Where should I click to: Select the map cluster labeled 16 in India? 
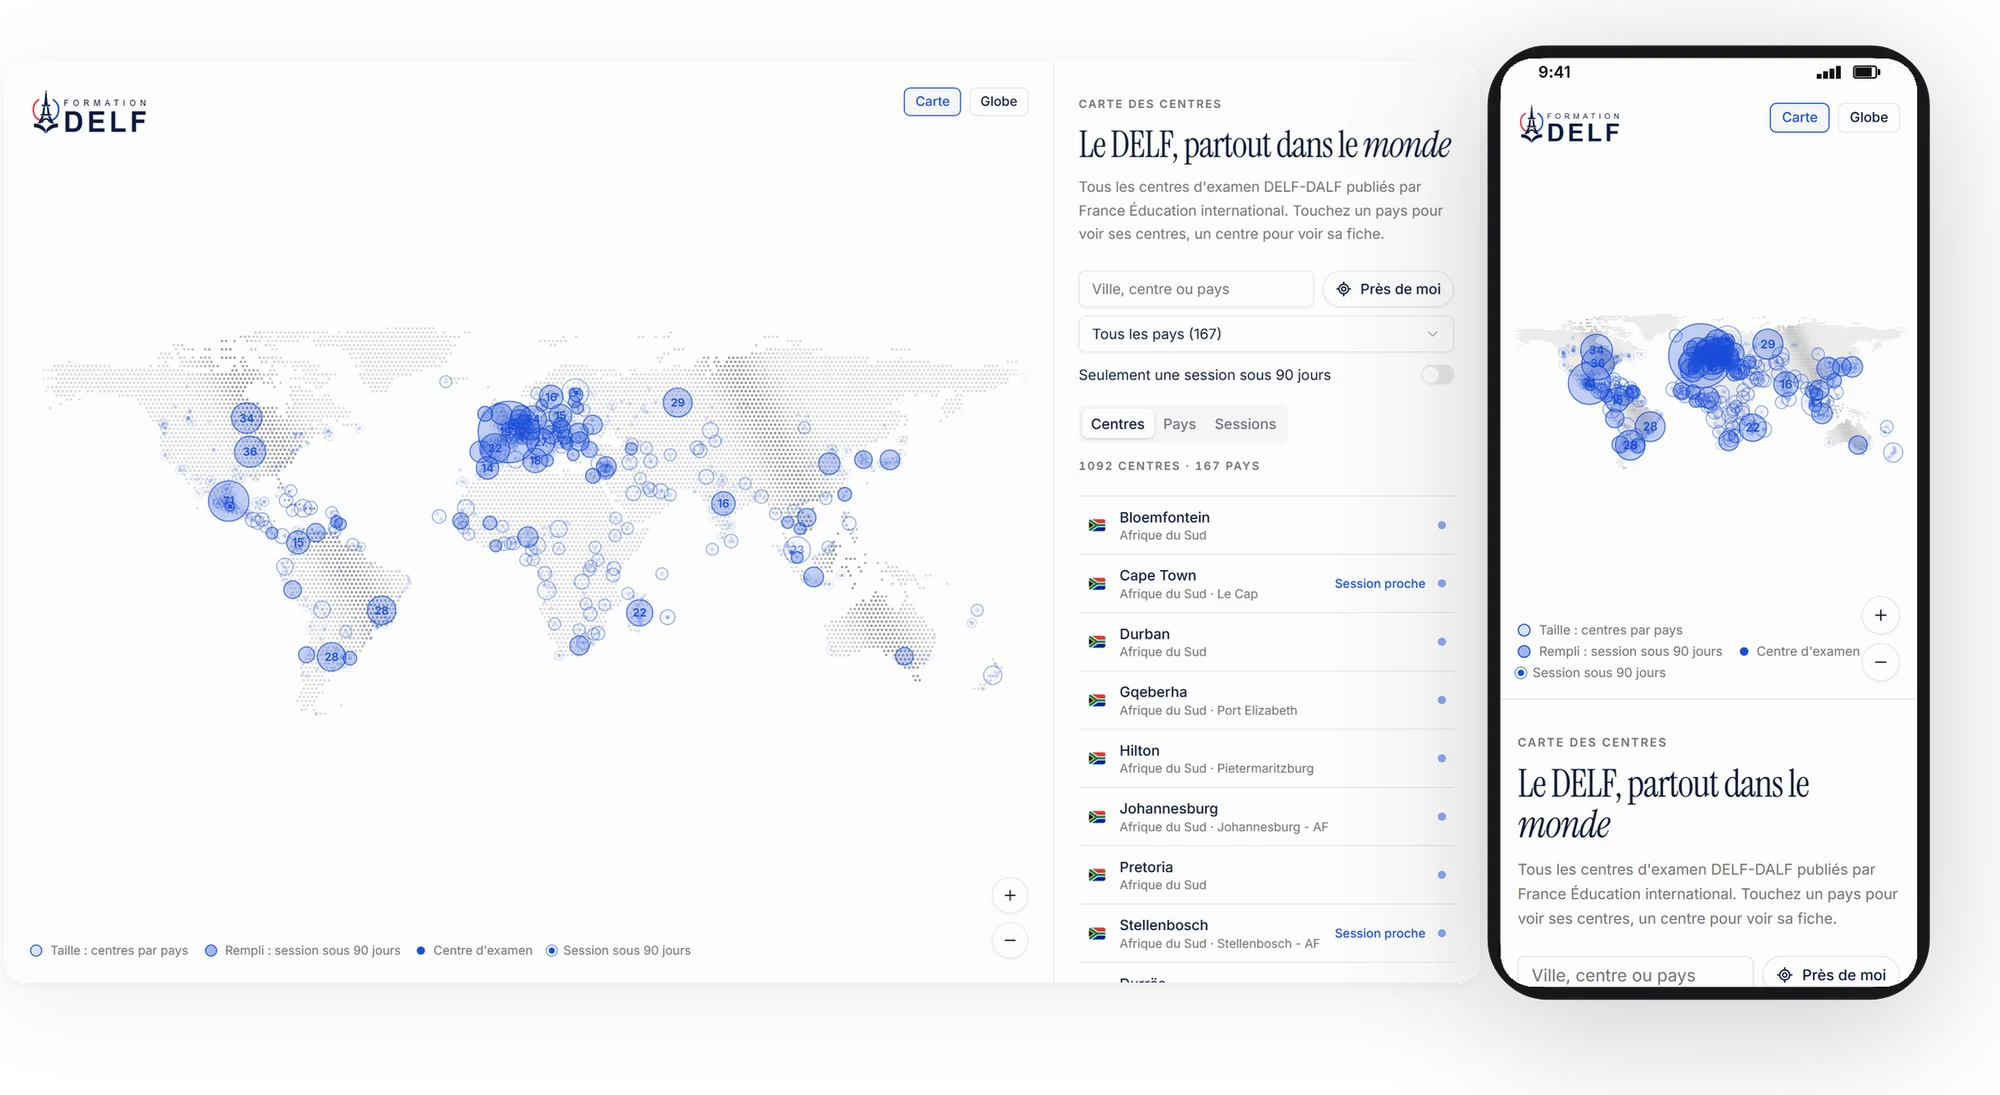coord(723,503)
